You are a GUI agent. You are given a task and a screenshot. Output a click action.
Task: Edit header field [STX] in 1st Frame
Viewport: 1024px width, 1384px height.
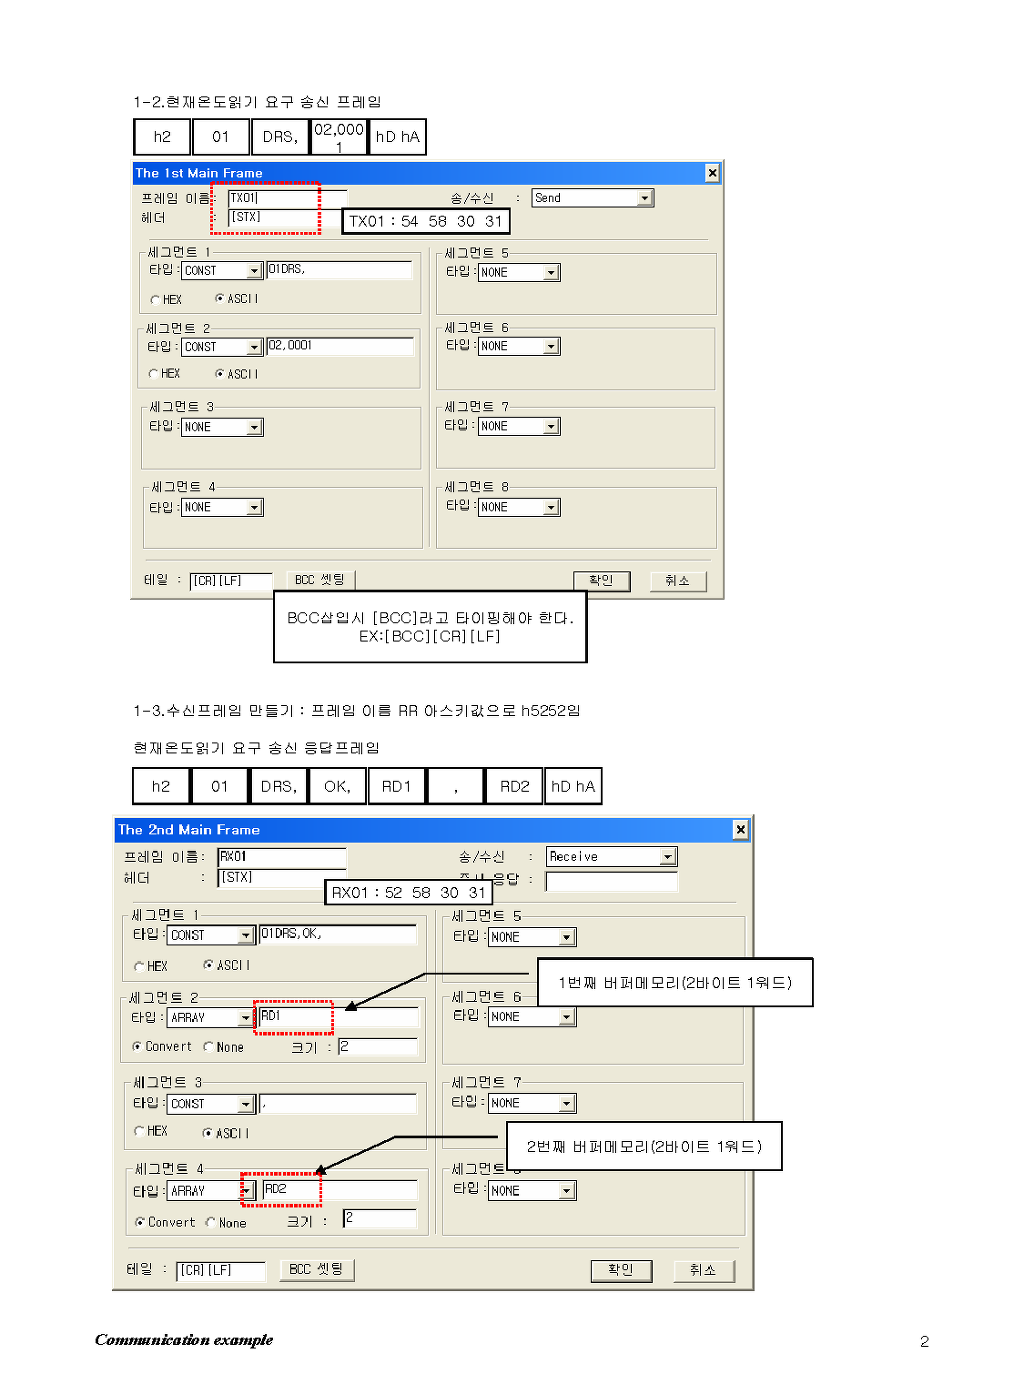click(x=287, y=218)
